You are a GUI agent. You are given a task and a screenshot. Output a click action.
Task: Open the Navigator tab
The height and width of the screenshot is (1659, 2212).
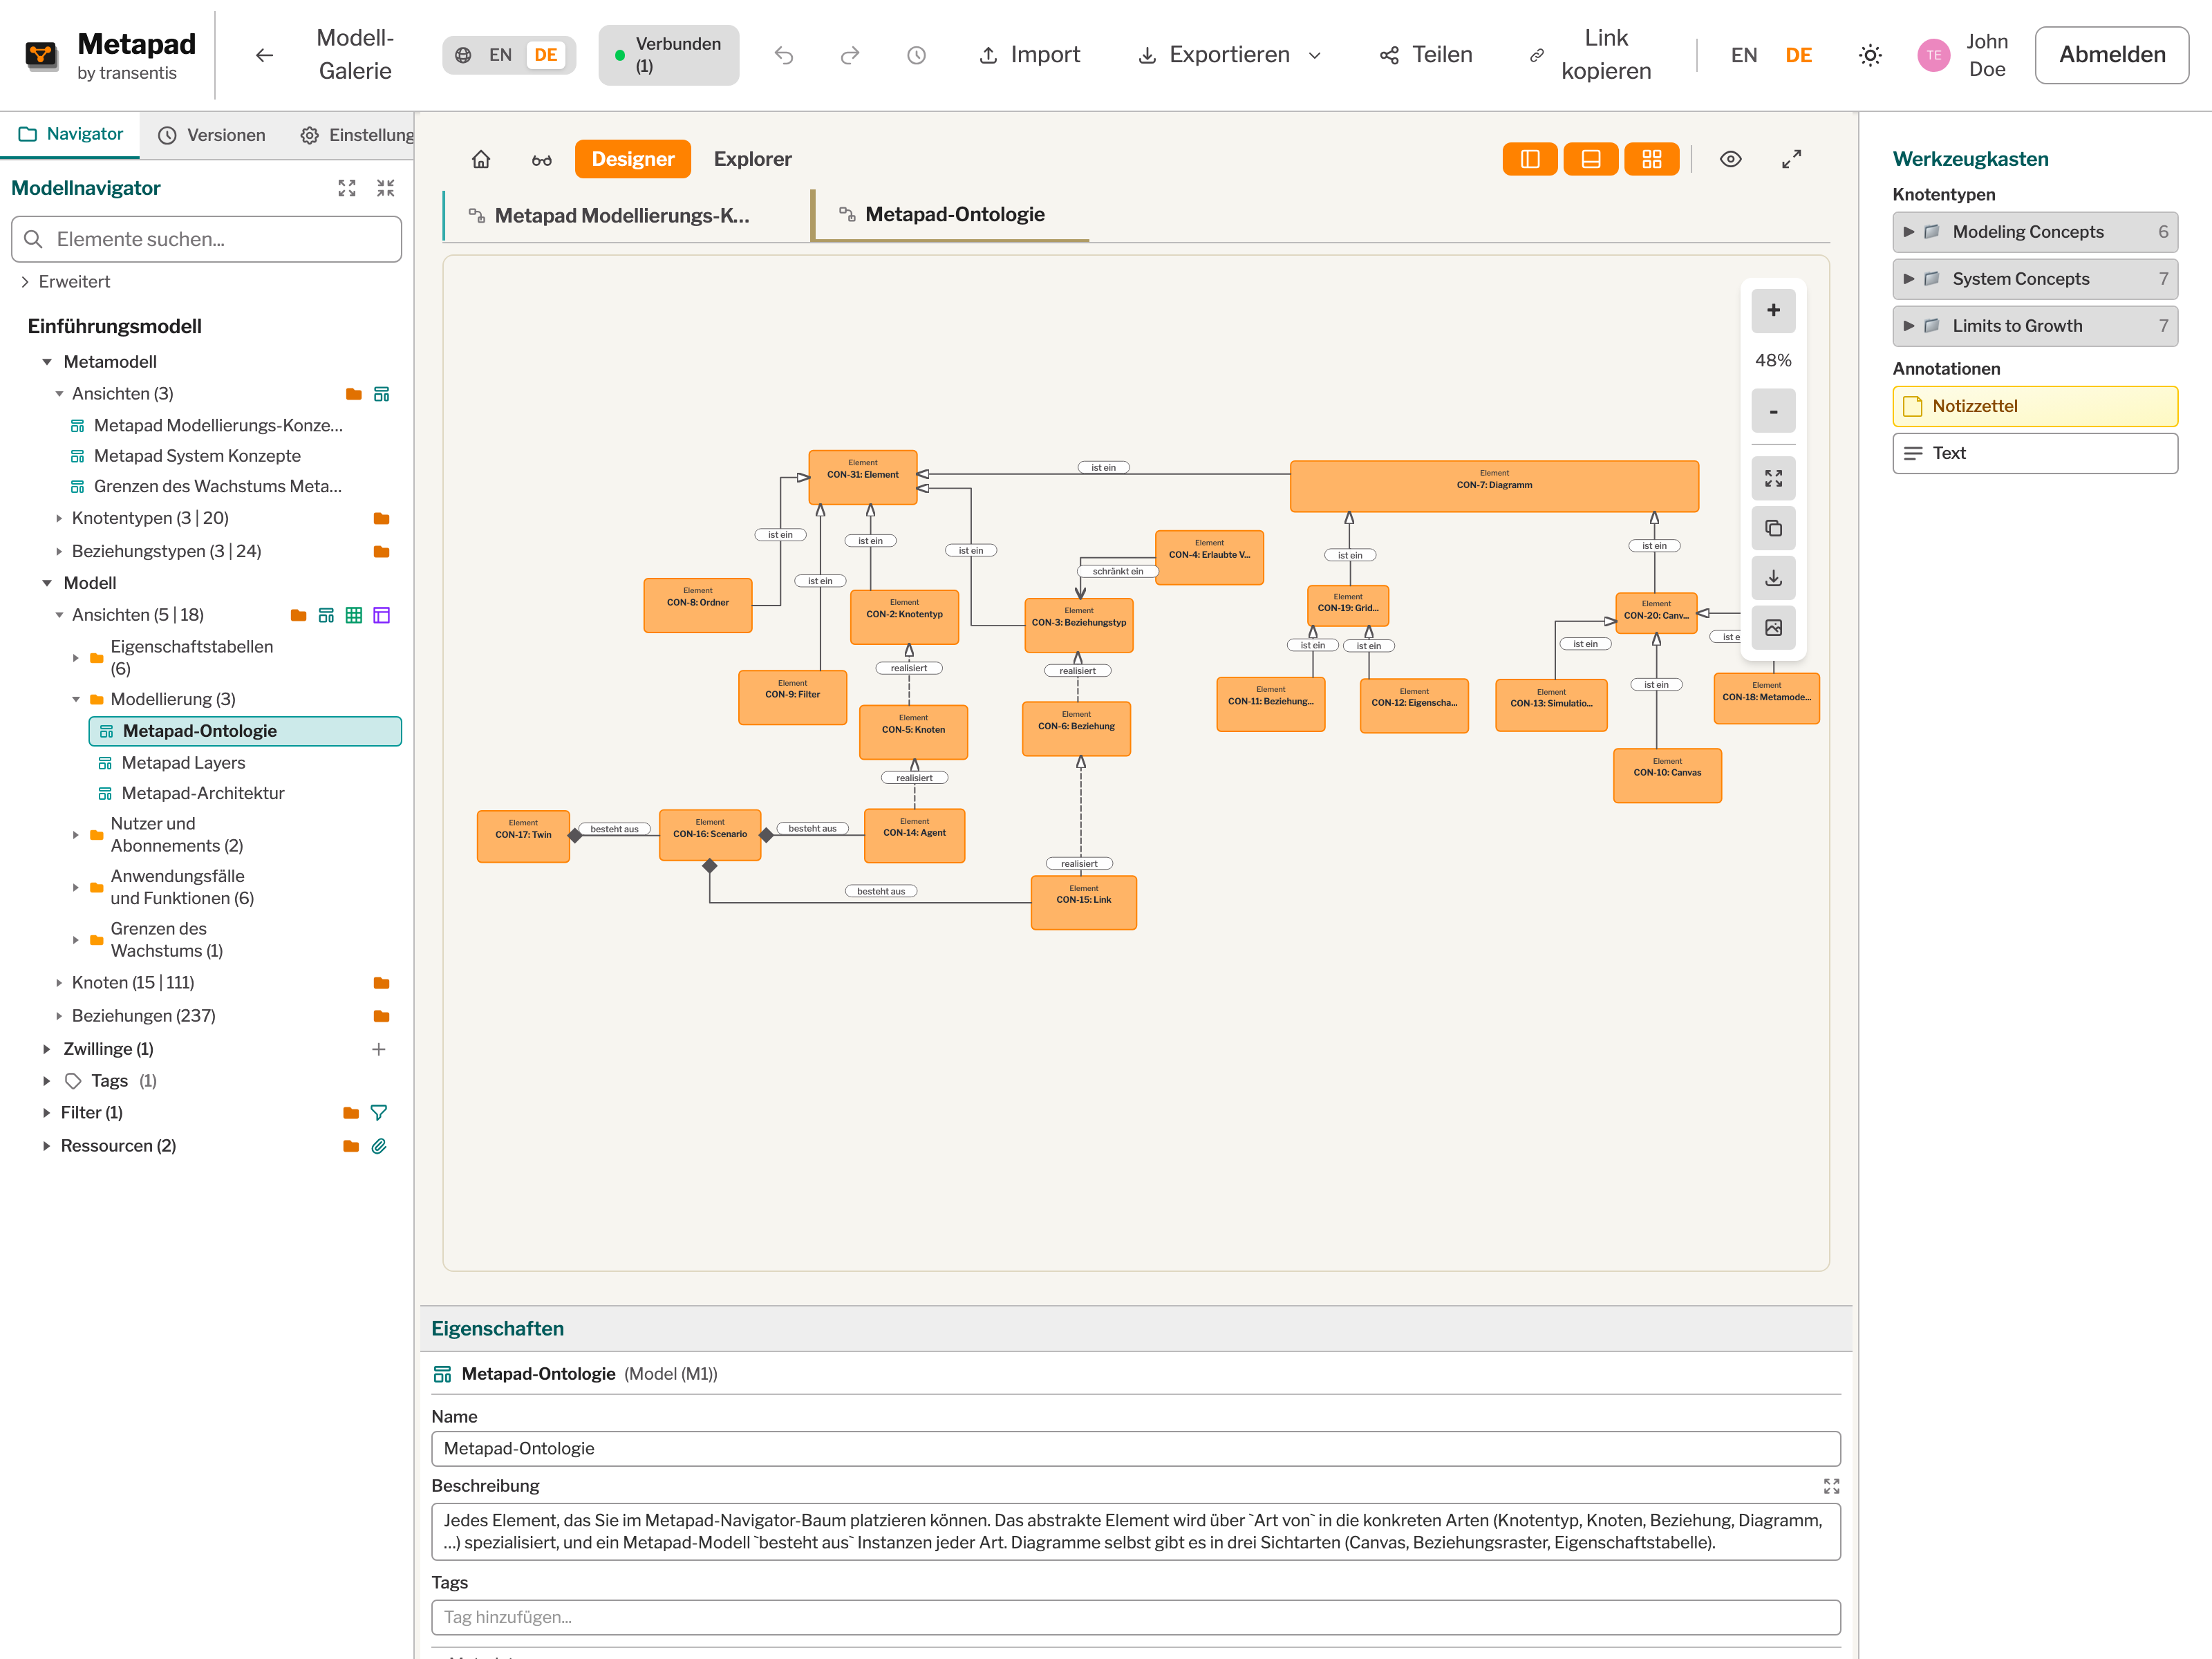[x=70, y=135]
